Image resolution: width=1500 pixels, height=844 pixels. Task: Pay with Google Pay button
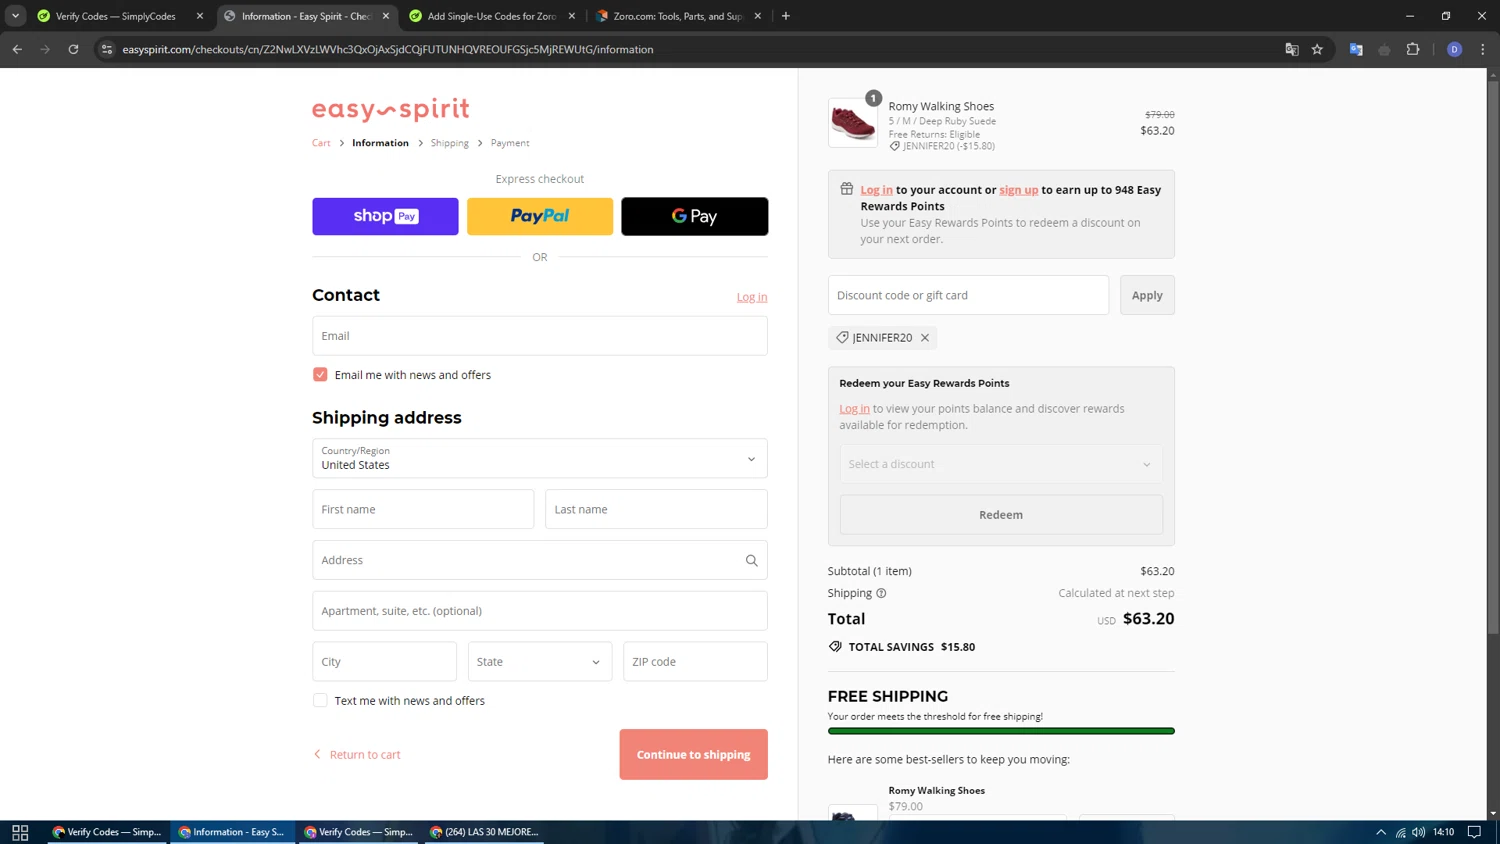694,216
